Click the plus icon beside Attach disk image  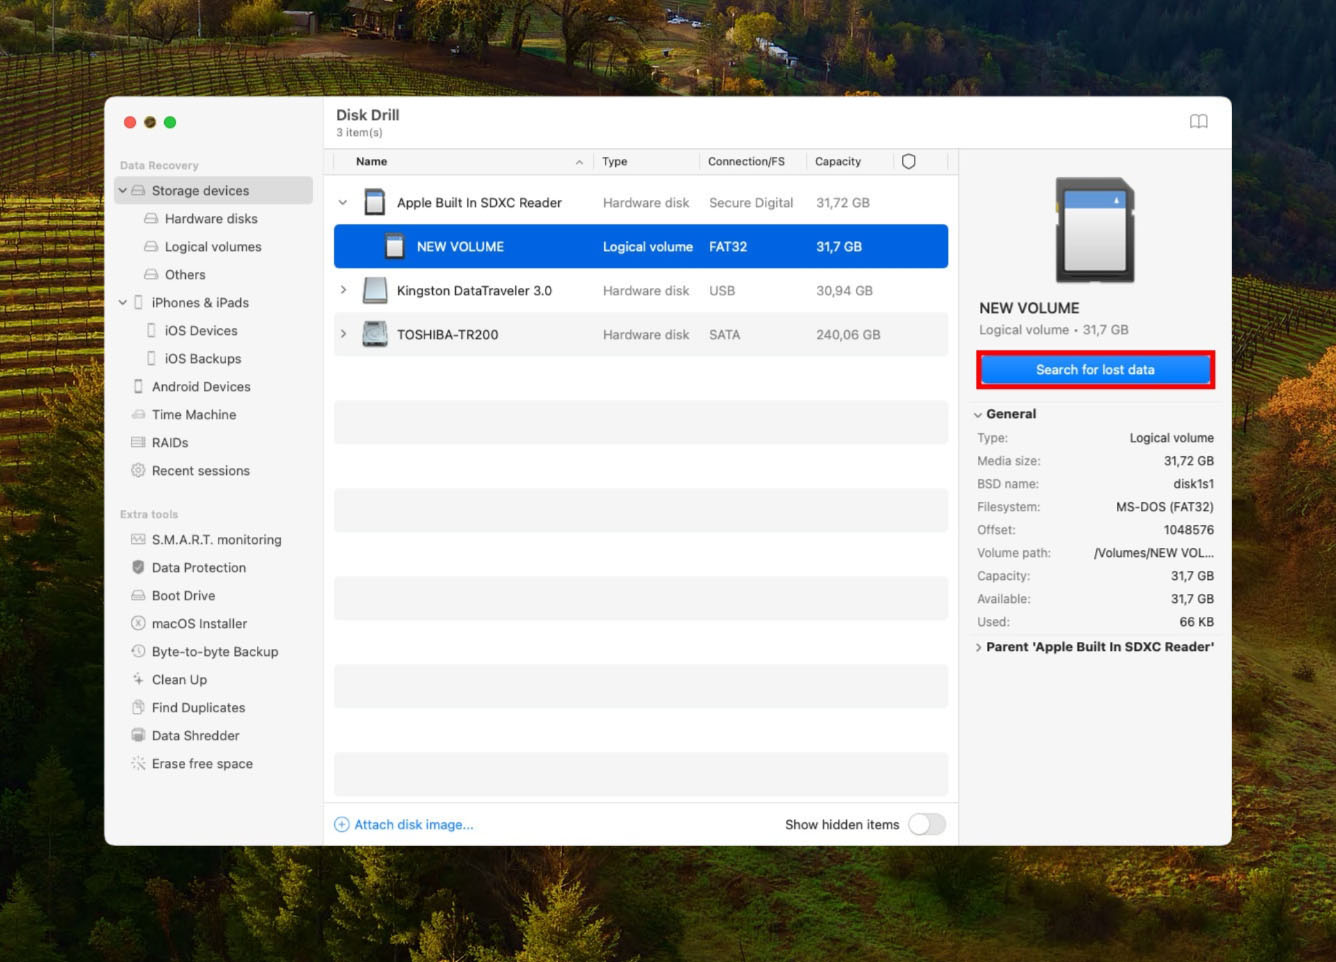pos(341,825)
